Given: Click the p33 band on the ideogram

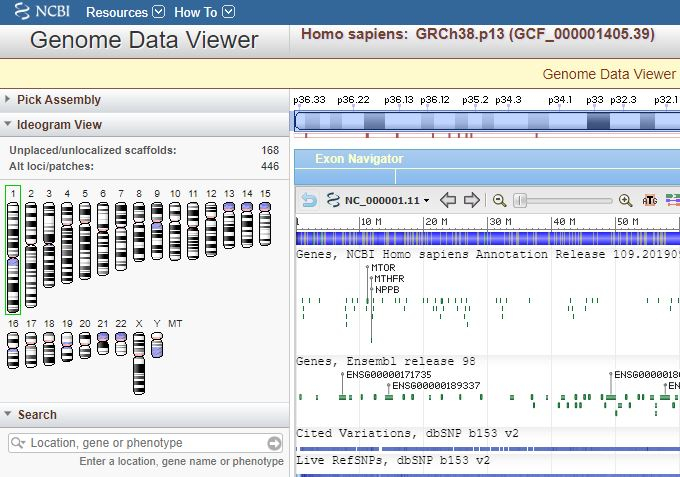Looking at the screenshot, I should [x=598, y=121].
